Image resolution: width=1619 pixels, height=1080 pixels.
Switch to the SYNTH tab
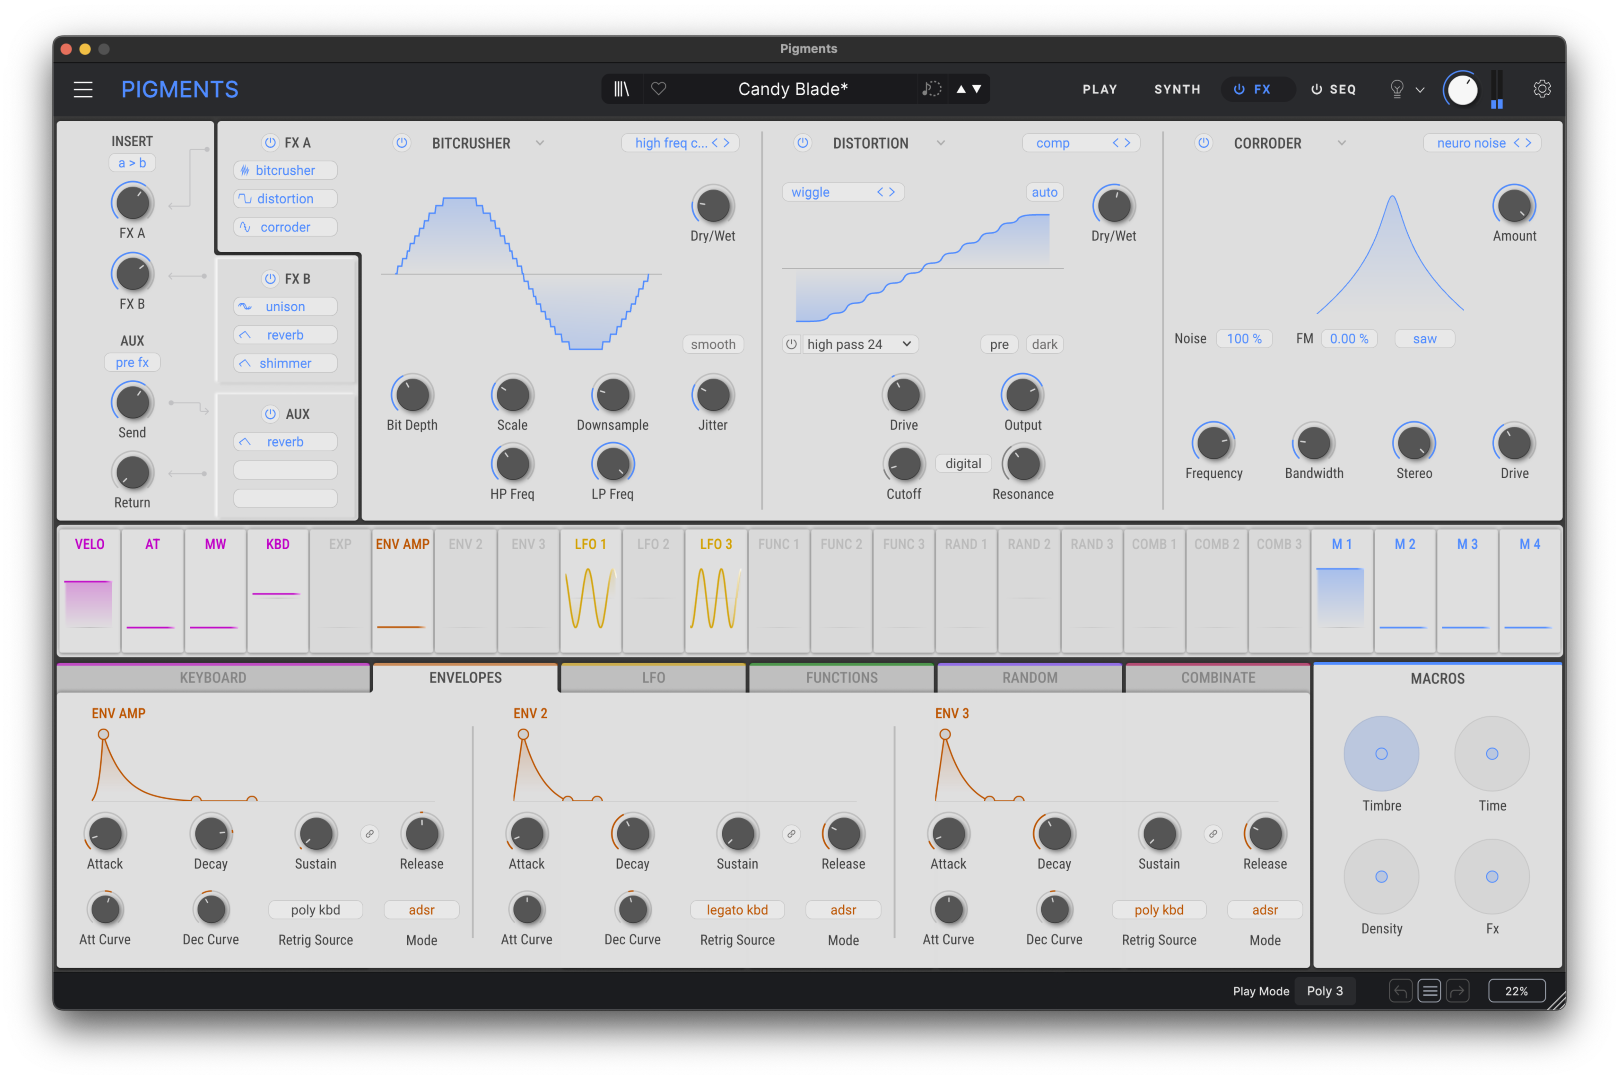[1177, 89]
